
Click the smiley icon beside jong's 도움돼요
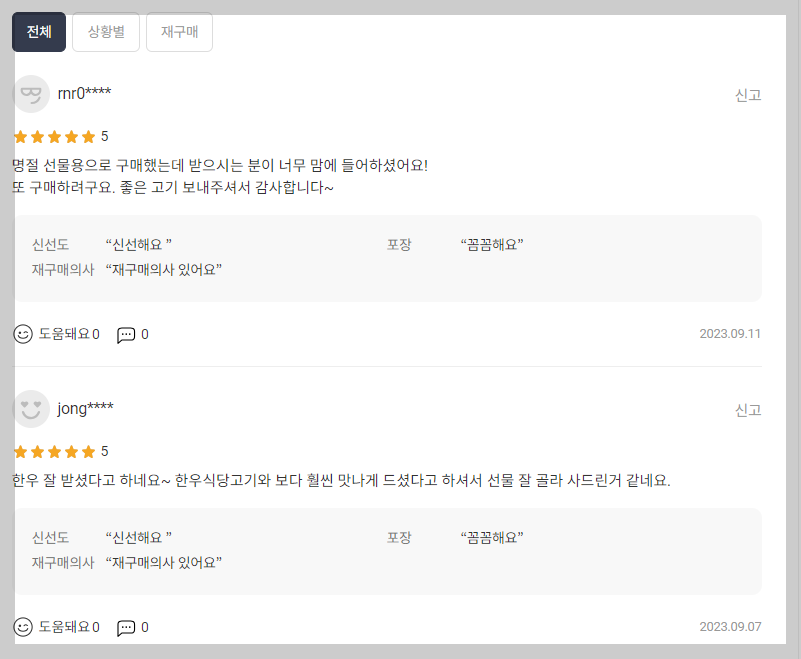pyautogui.click(x=22, y=627)
